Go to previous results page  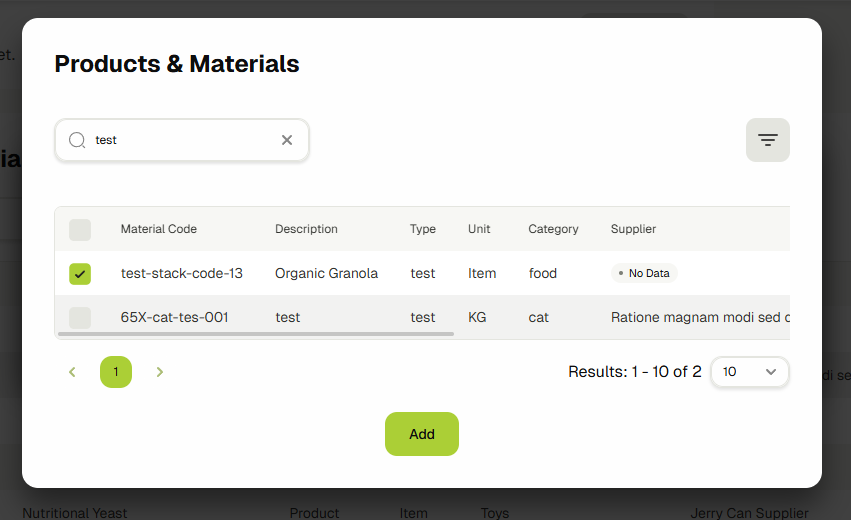pos(72,372)
